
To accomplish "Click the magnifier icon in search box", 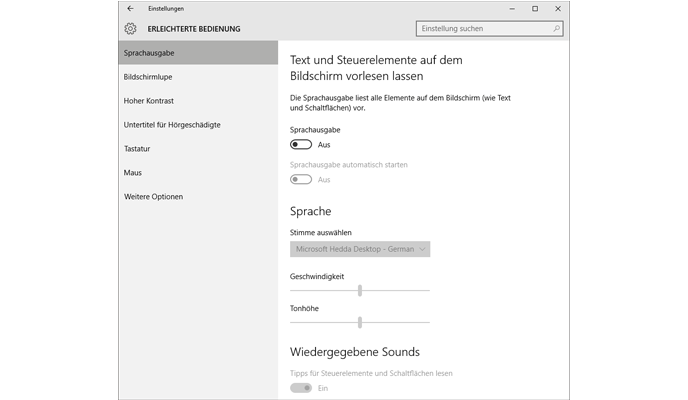I will pos(559,29).
